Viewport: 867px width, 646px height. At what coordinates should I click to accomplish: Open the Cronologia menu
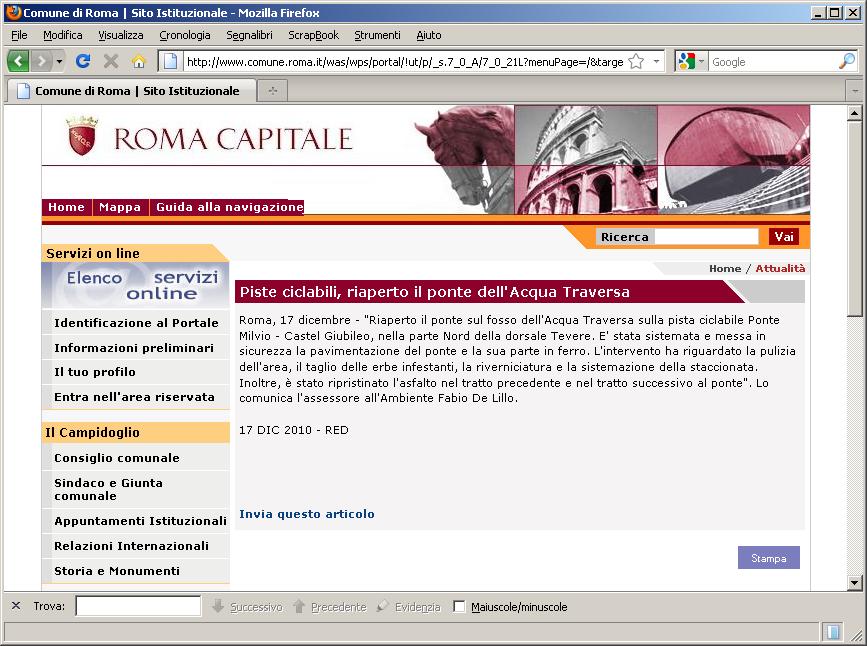[x=185, y=35]
